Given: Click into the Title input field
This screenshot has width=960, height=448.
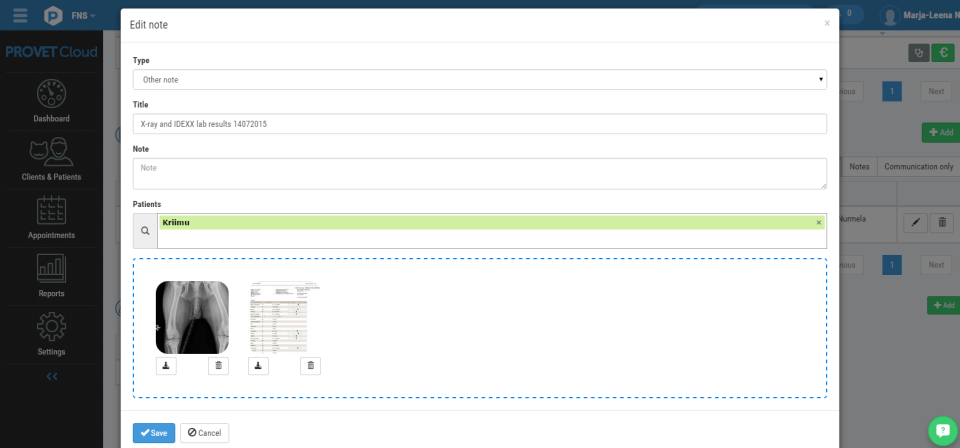Looking at the screenshot, I should pos(479,124).
